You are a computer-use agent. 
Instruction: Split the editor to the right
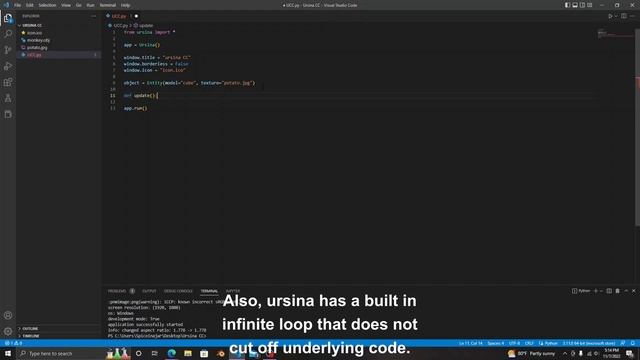click(624, 16)
